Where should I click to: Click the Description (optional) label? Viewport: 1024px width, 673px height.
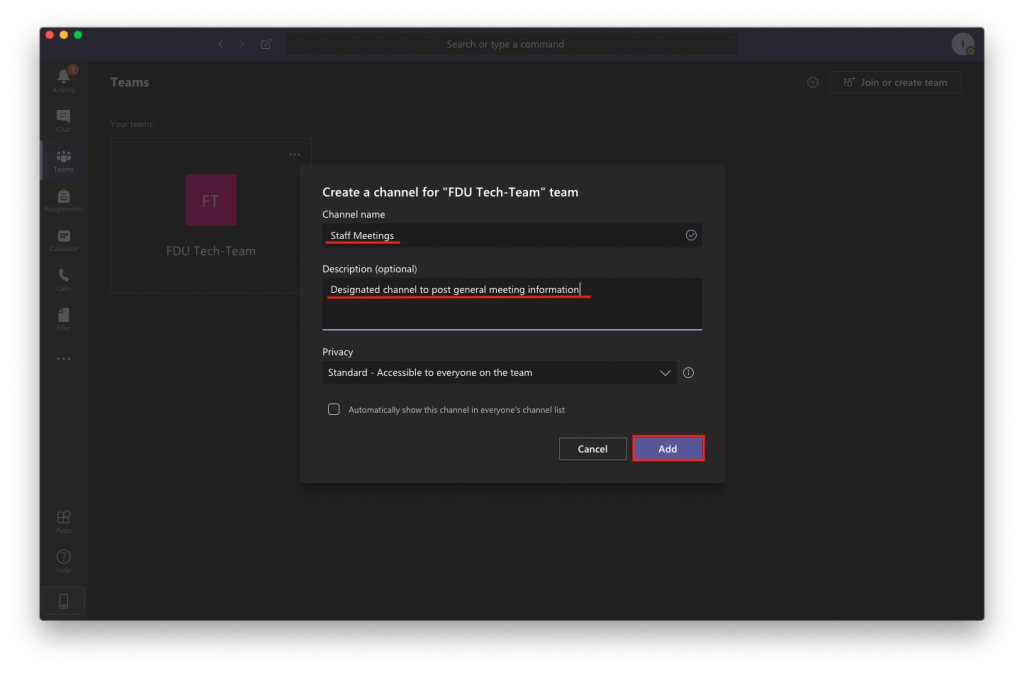click(370, 269)
